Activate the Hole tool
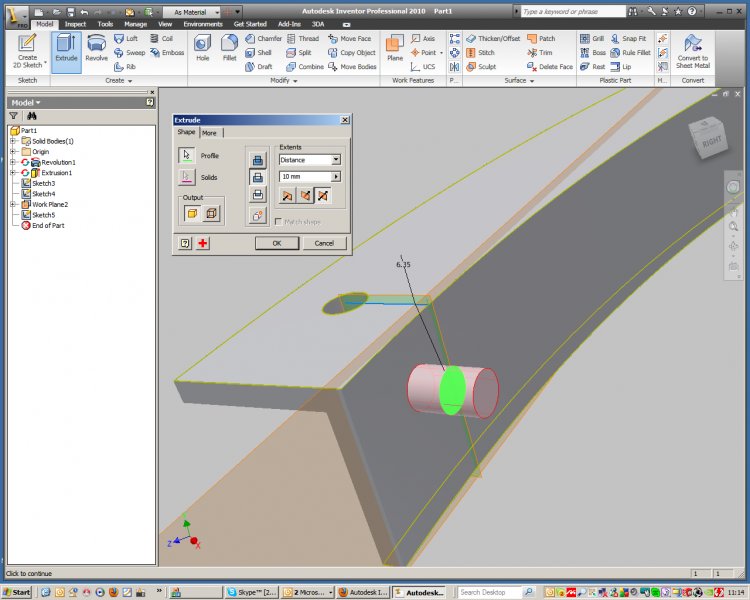 tap(202, 48)
